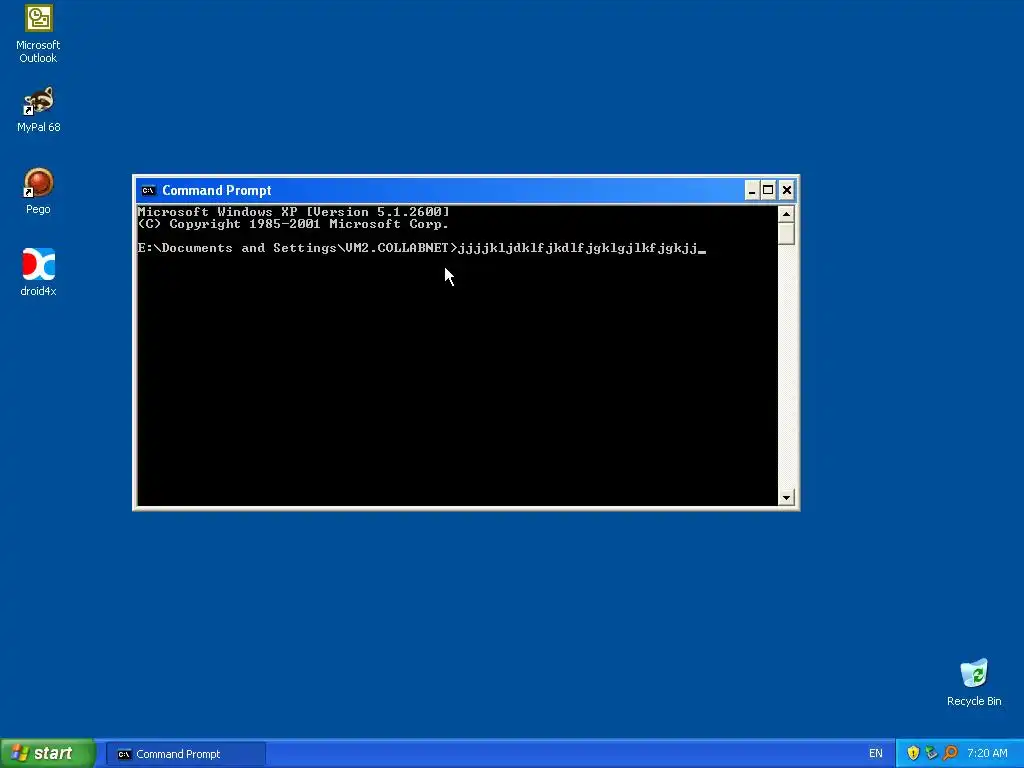1024x768 pixels.
Task: Click the Copyright 1985-2001 line
Action: [293, 224]
